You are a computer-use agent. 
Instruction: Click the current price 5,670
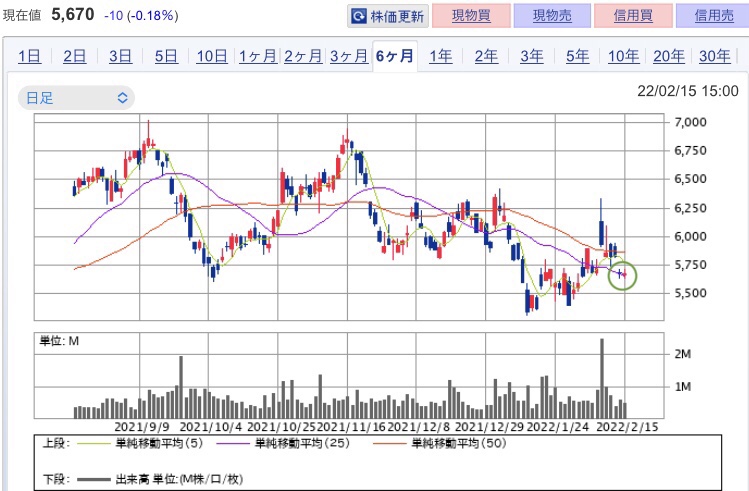[73, 14]
